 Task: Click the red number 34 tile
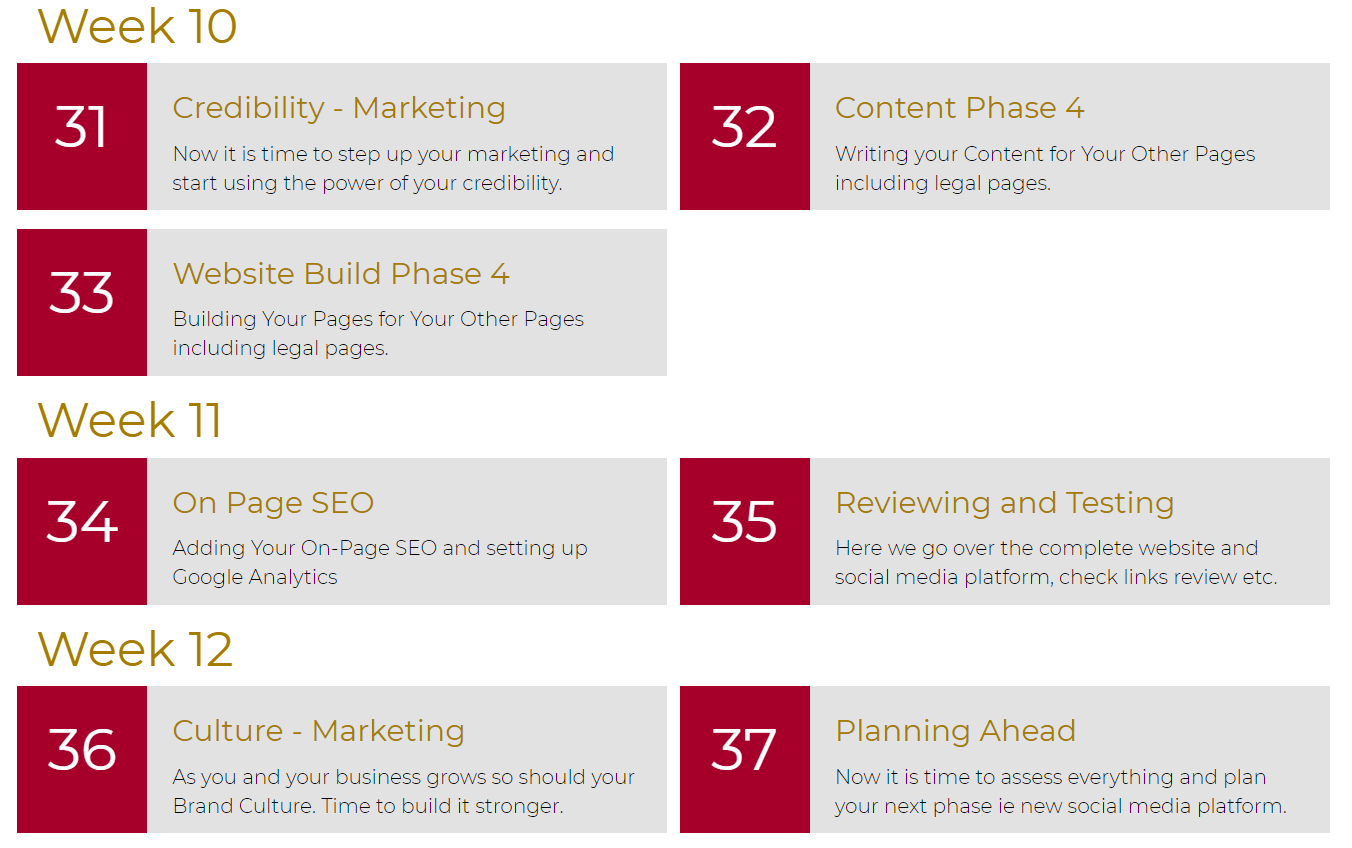(x=82, y=531)
